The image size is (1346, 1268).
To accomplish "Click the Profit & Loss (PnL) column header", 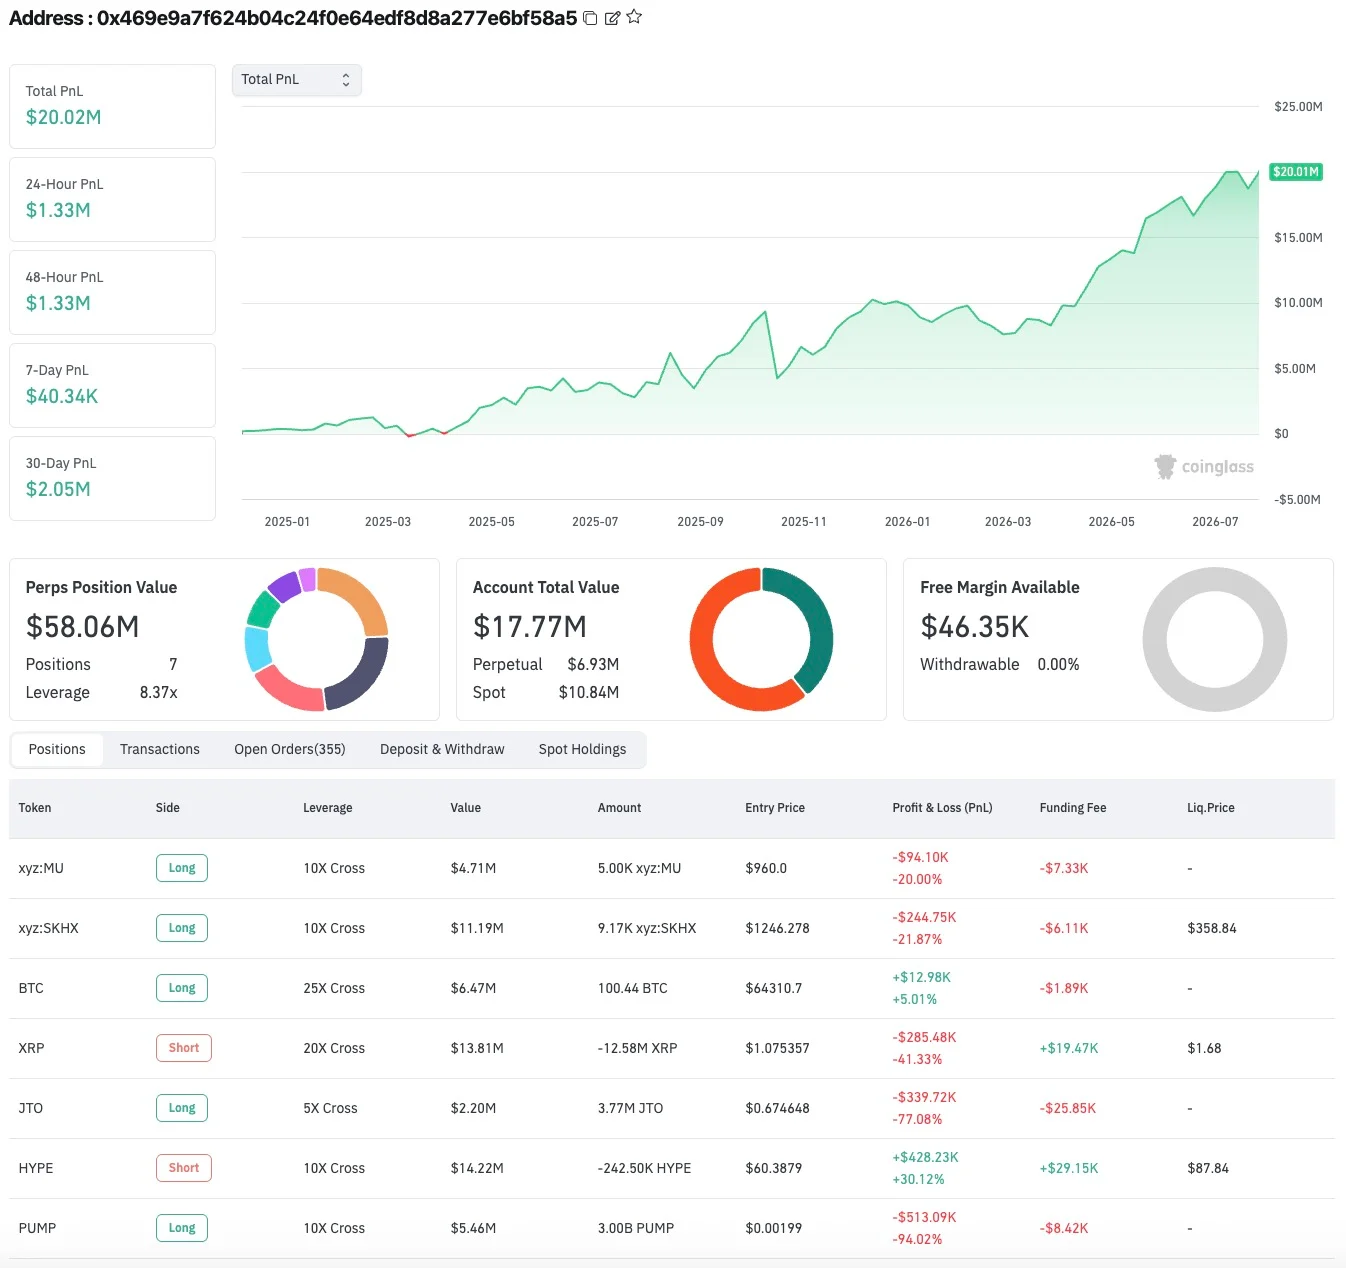I will (942, 808).
